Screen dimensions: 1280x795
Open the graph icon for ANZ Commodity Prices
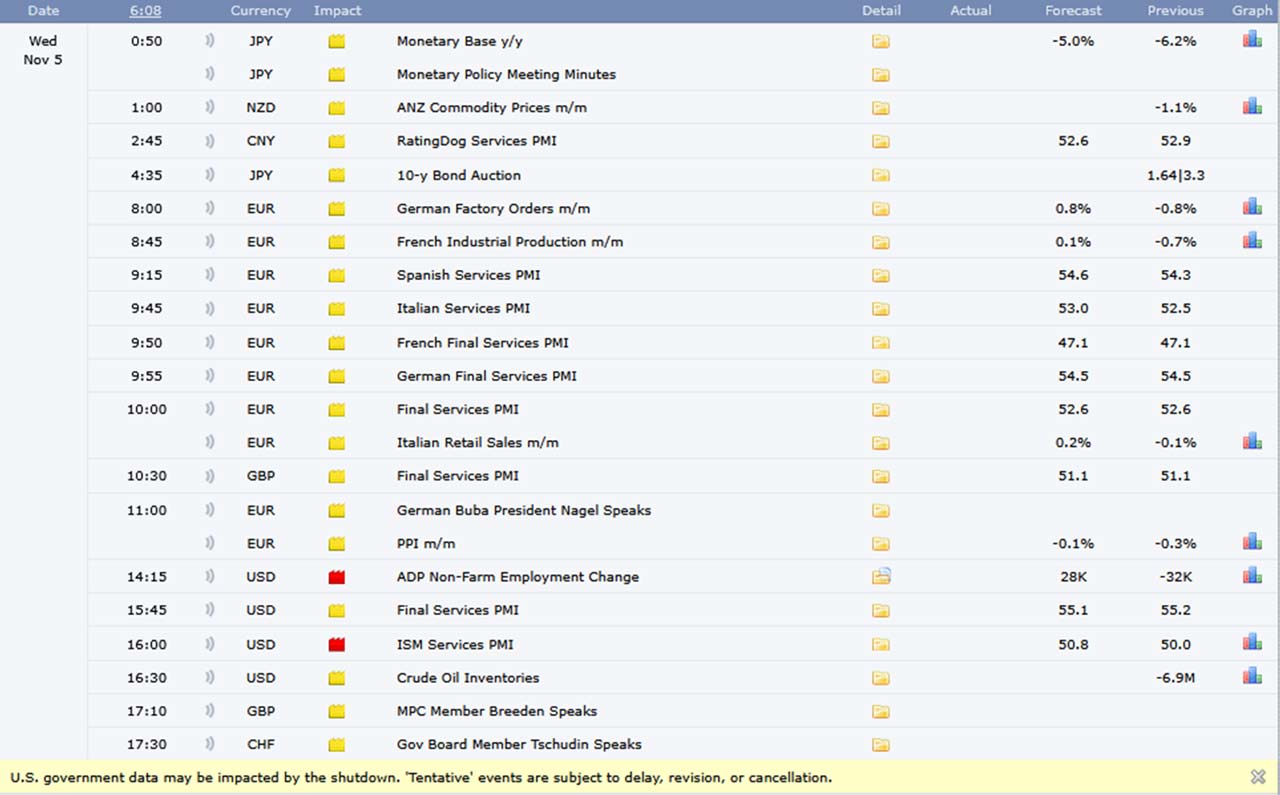(1251, 103)
